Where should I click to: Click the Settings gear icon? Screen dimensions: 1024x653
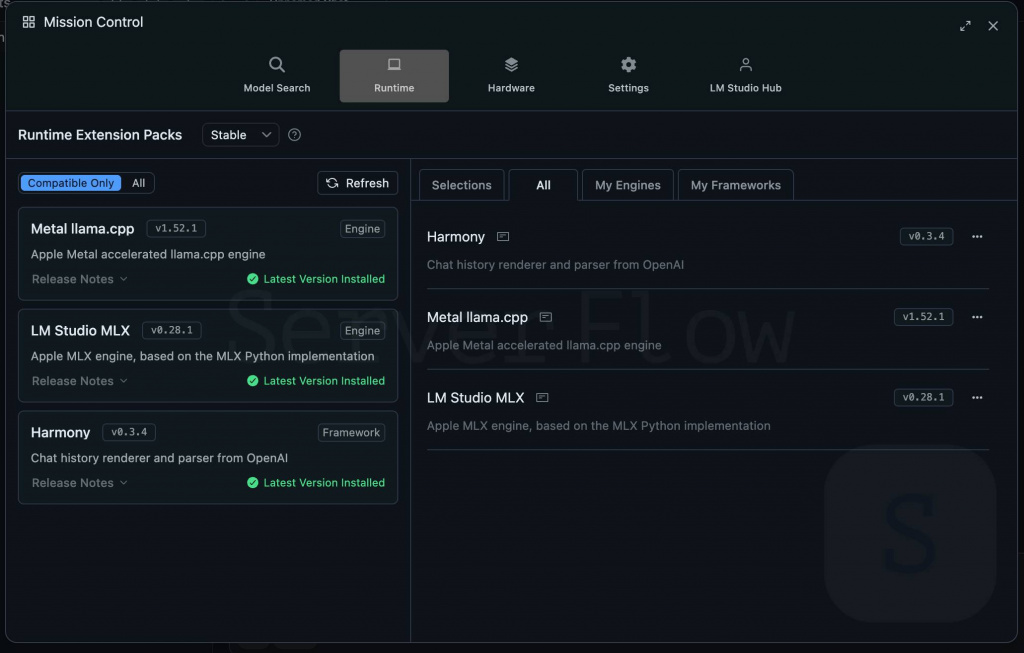pyautogui.click(x=628, y=62)
